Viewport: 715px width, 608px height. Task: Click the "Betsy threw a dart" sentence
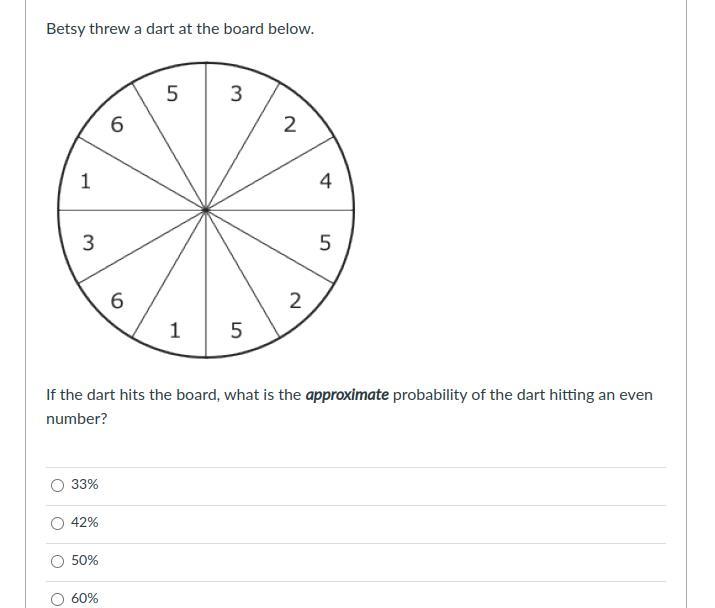pos(180,29)
